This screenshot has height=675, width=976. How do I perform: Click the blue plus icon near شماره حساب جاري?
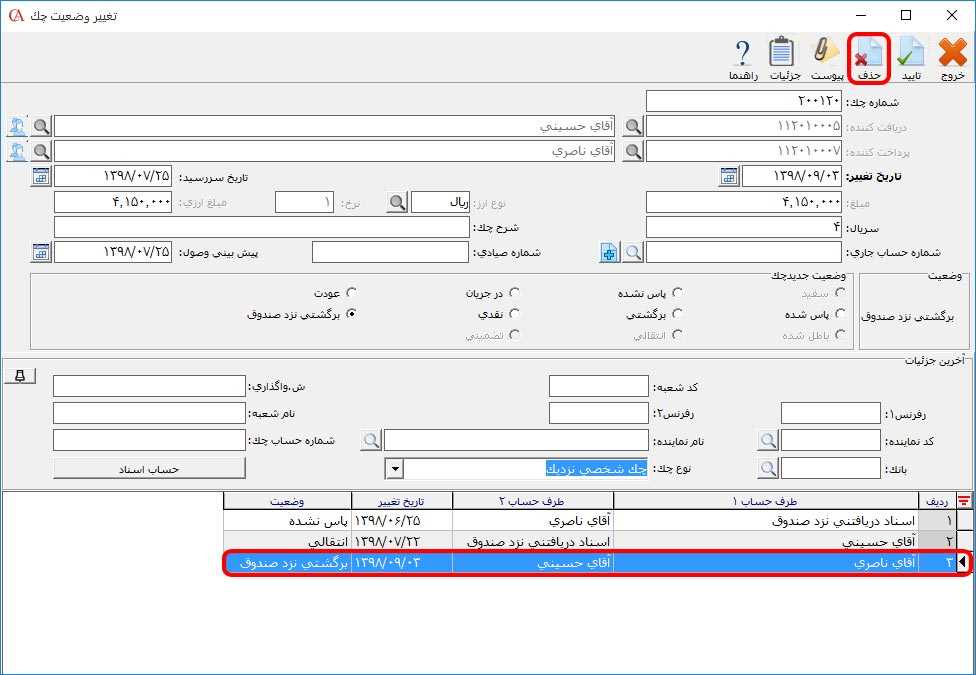coord(608,253)
